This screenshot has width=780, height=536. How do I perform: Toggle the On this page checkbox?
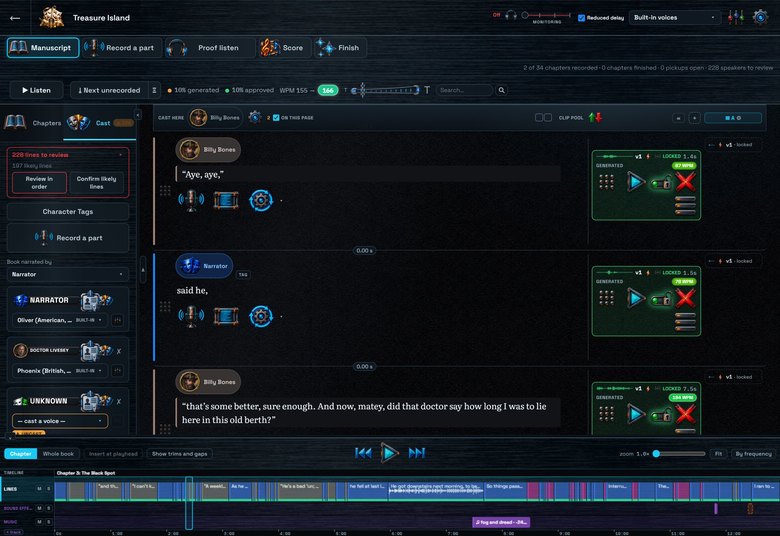276,118
